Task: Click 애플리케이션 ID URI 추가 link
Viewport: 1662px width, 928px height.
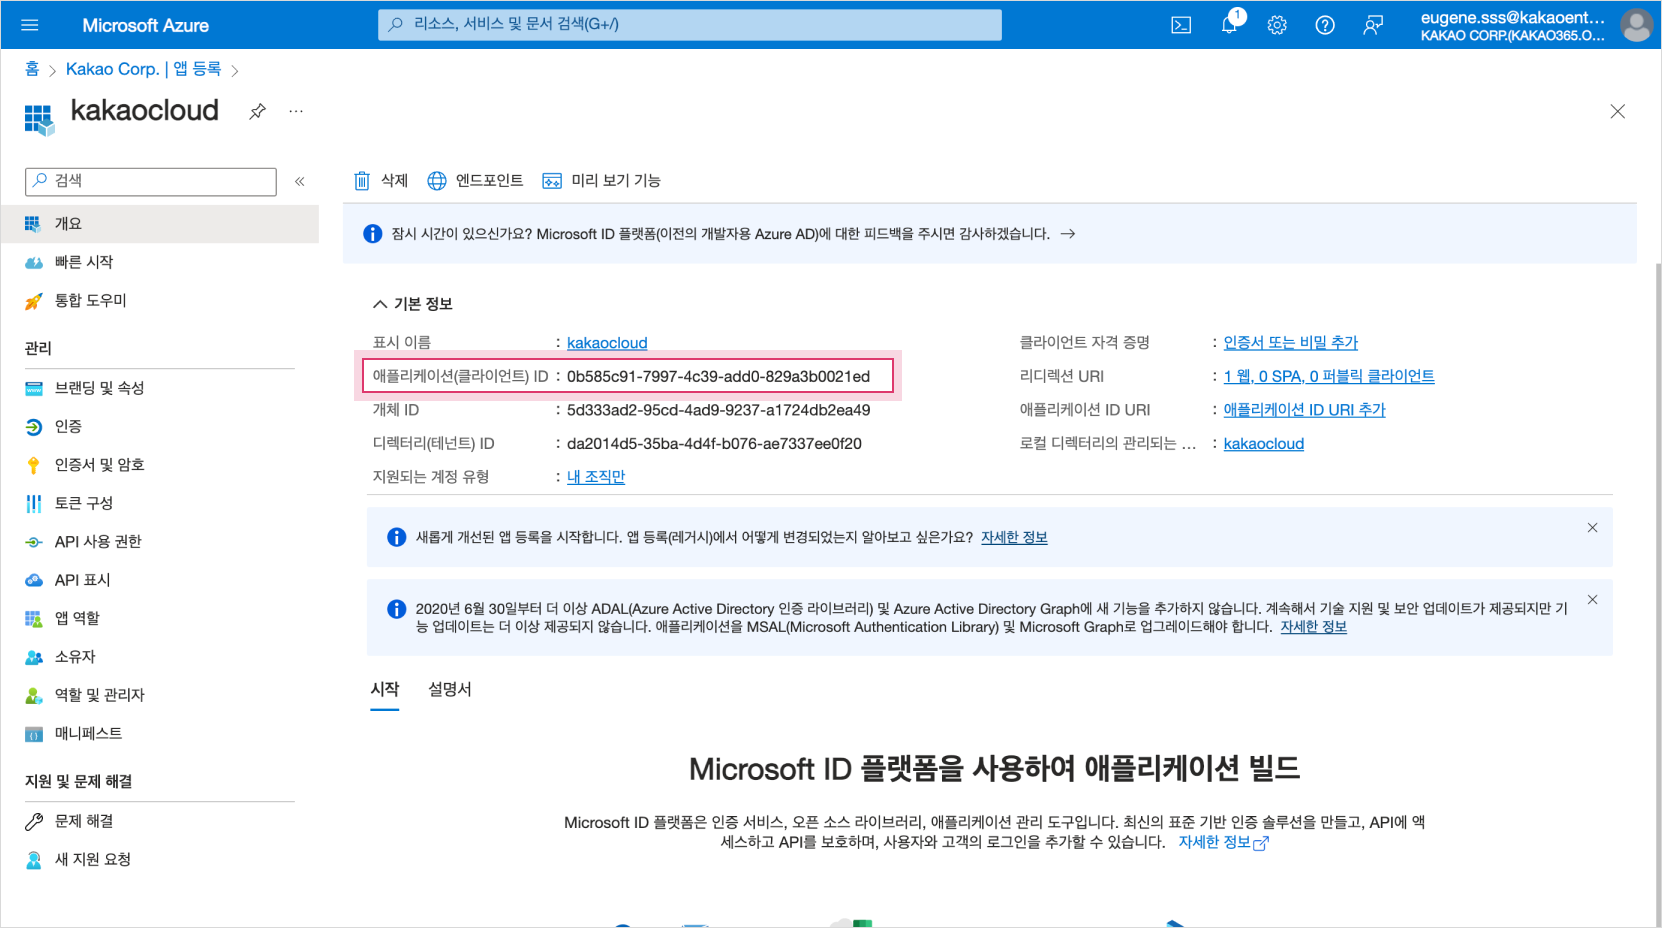Action: [x=1304, y=410]
